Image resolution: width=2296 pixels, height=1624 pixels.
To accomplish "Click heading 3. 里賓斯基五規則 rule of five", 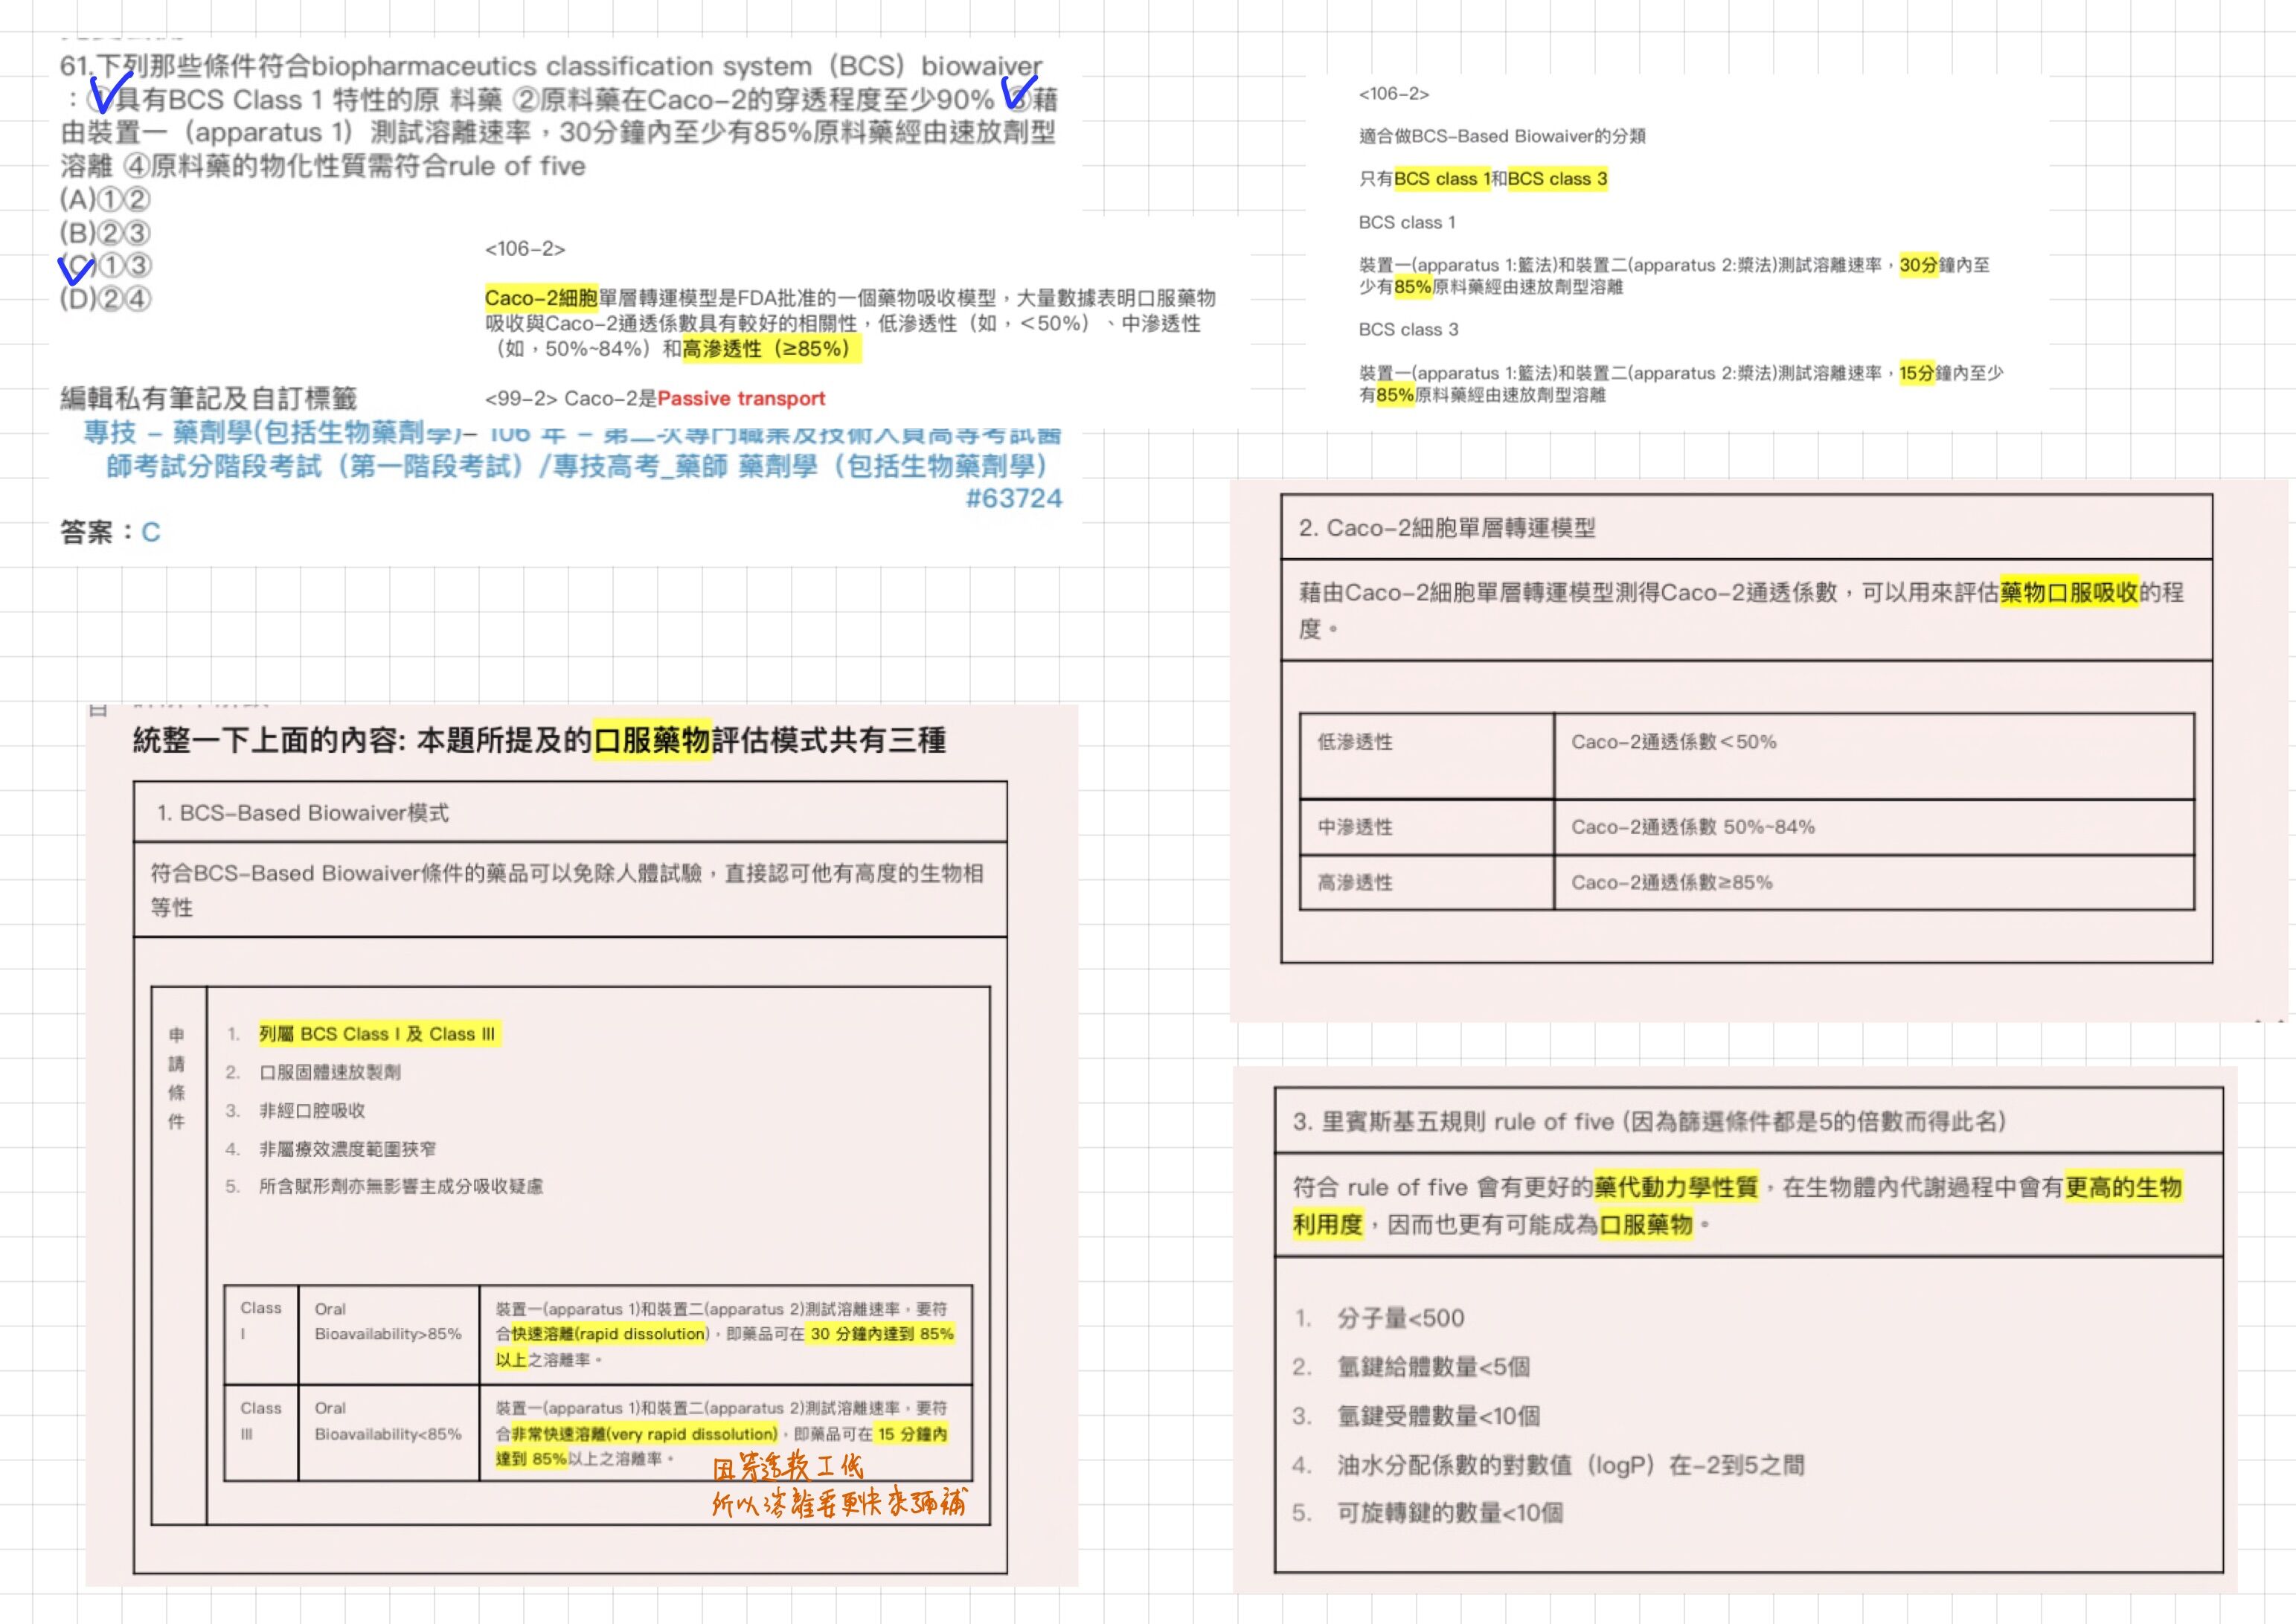I will (1648, 1121).
